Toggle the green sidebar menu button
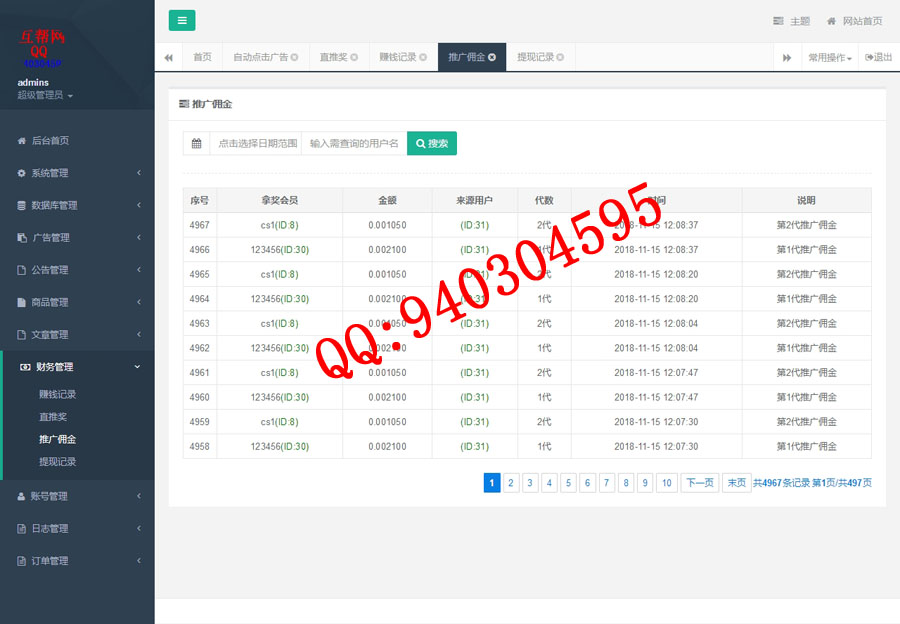The height and width of the screenshot is (624, 900). (x=182, y=21)
